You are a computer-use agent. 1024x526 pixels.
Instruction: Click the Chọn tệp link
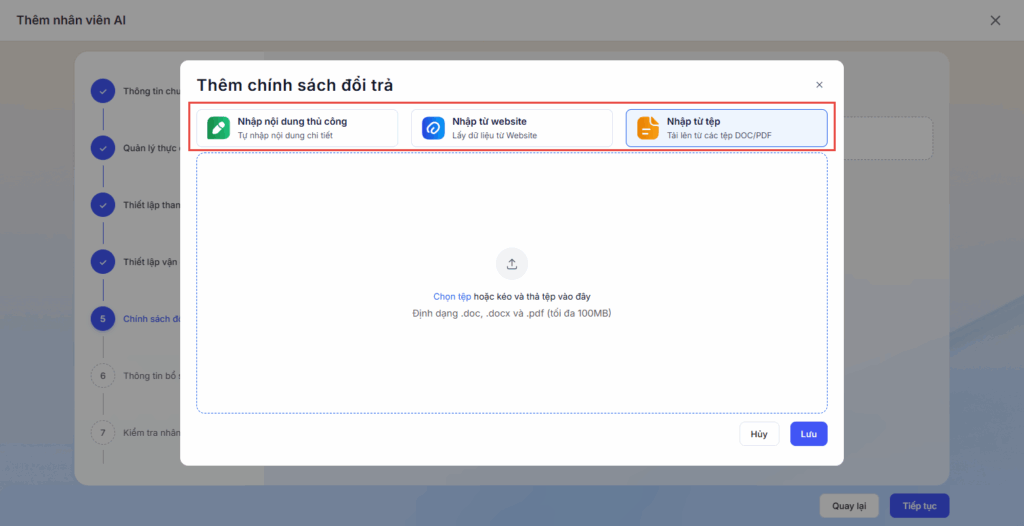(451, 297)
